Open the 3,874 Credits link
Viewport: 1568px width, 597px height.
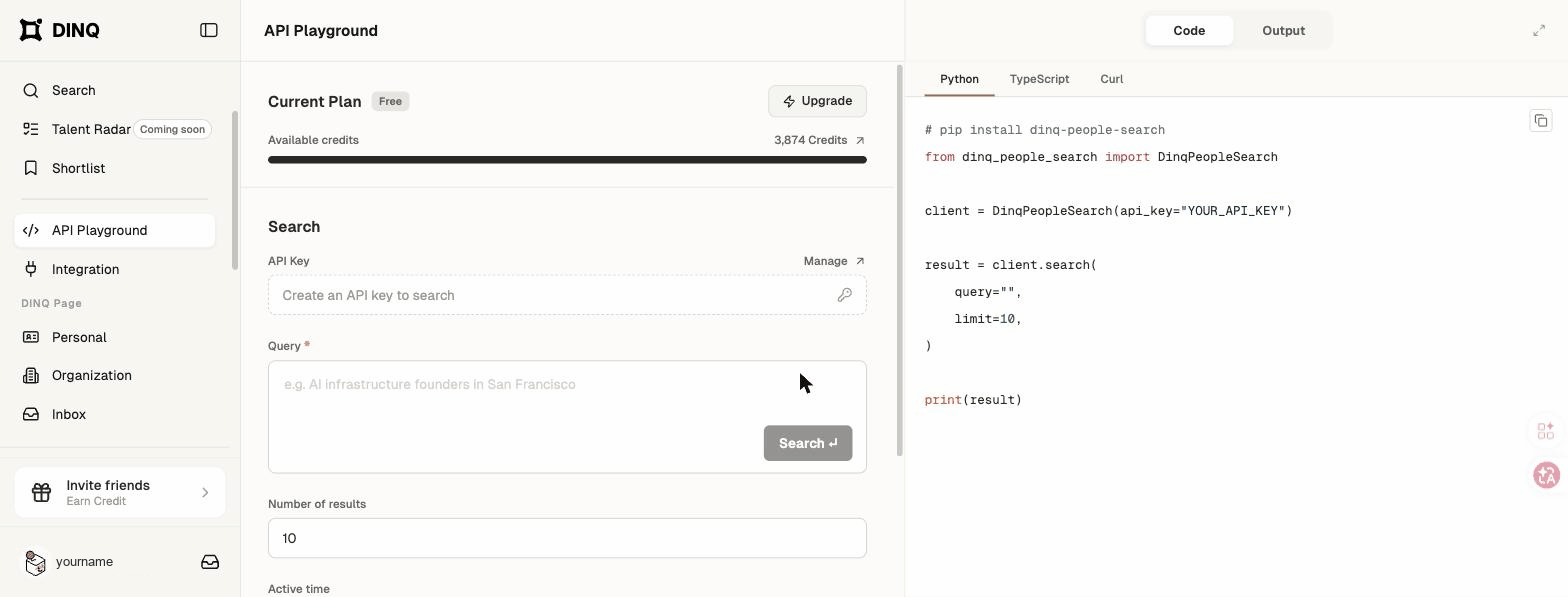point(820,140)
